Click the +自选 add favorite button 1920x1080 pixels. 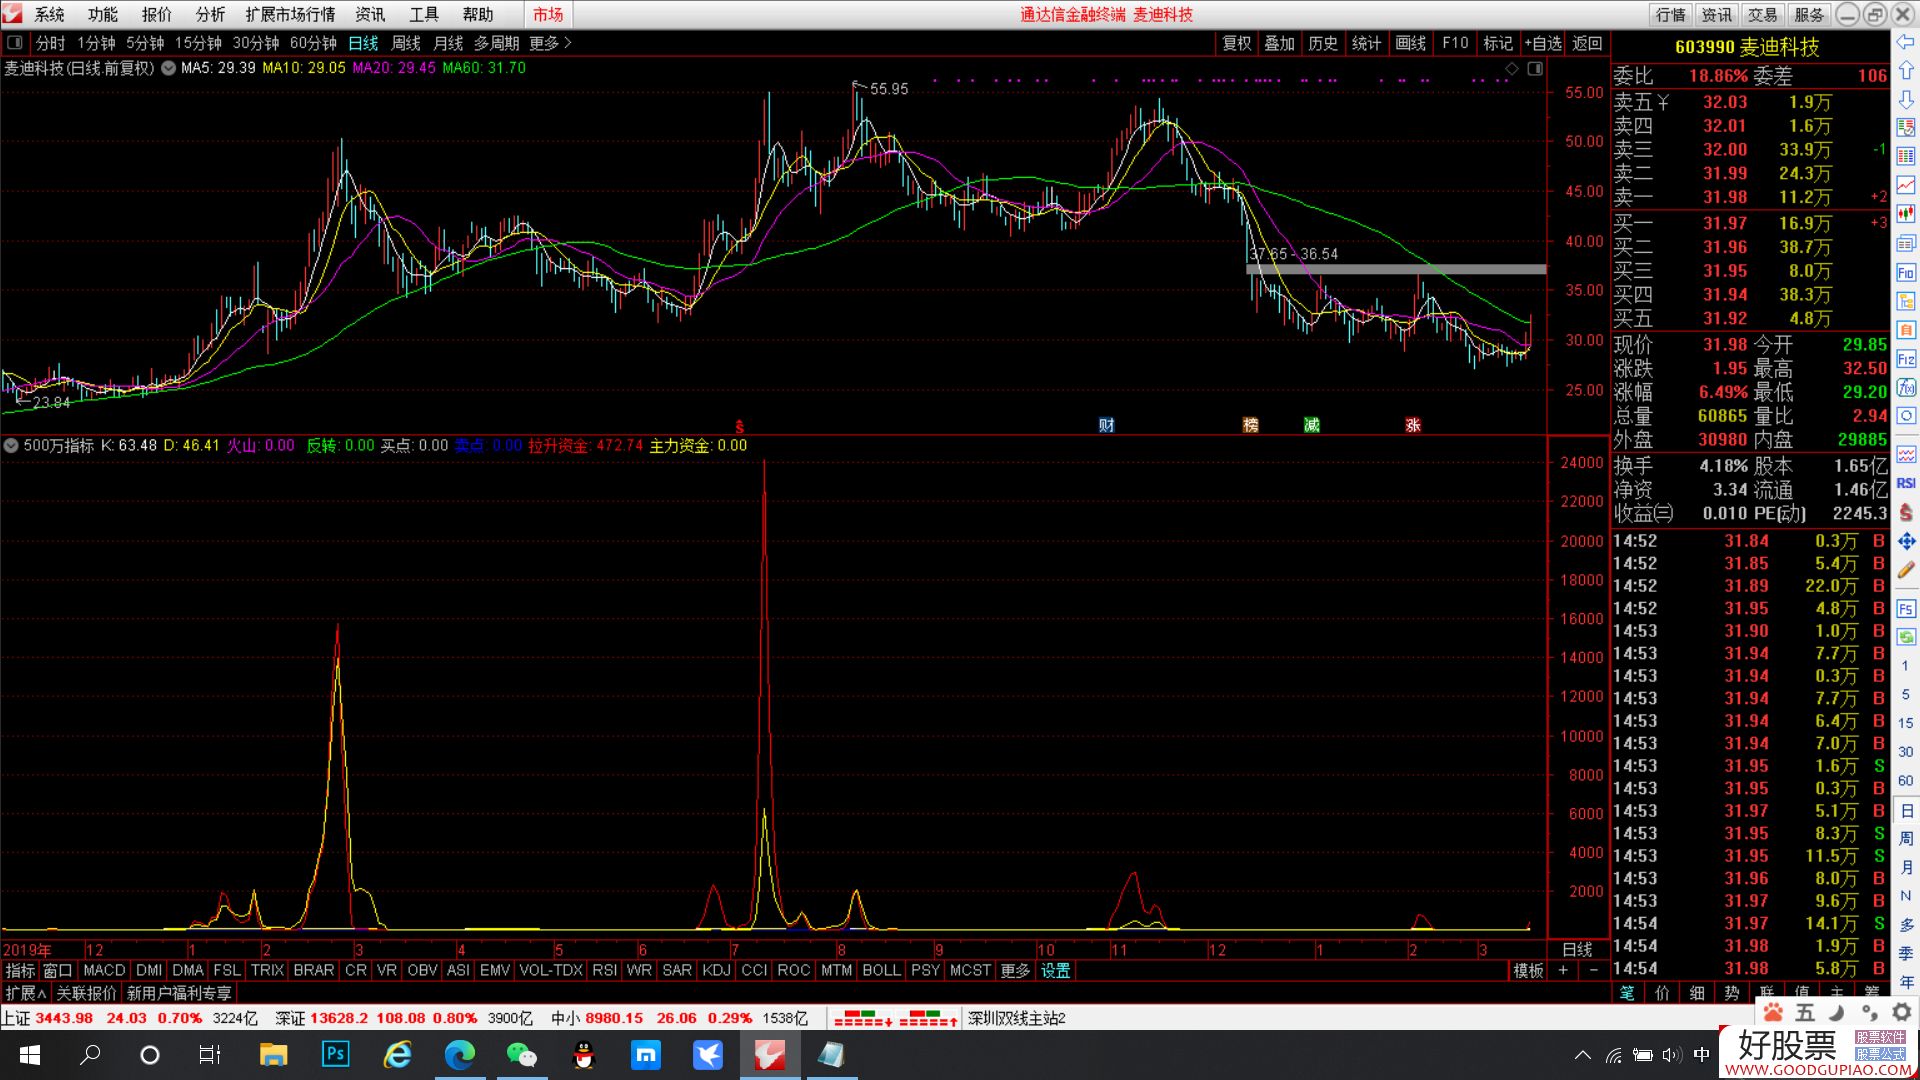pos(1543,43)
